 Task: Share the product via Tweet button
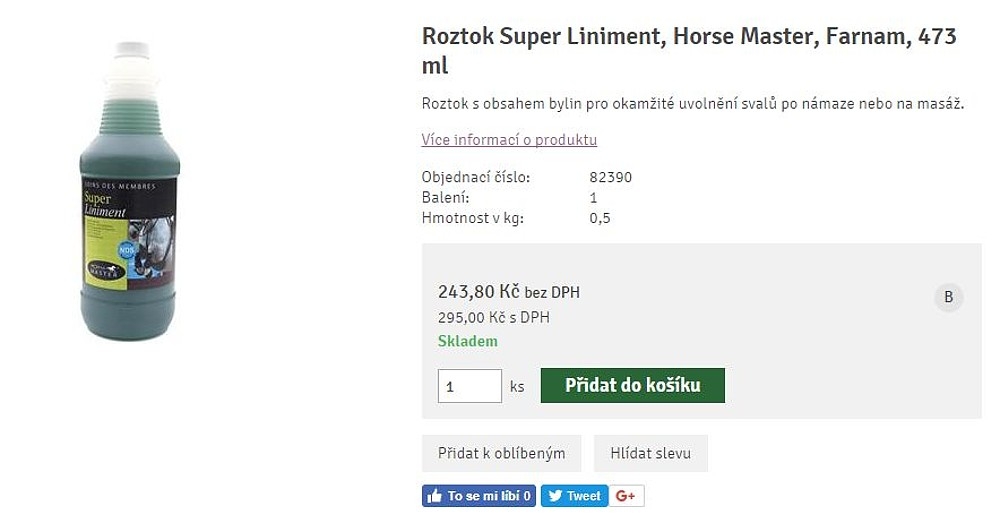click(x=575, y=496)
